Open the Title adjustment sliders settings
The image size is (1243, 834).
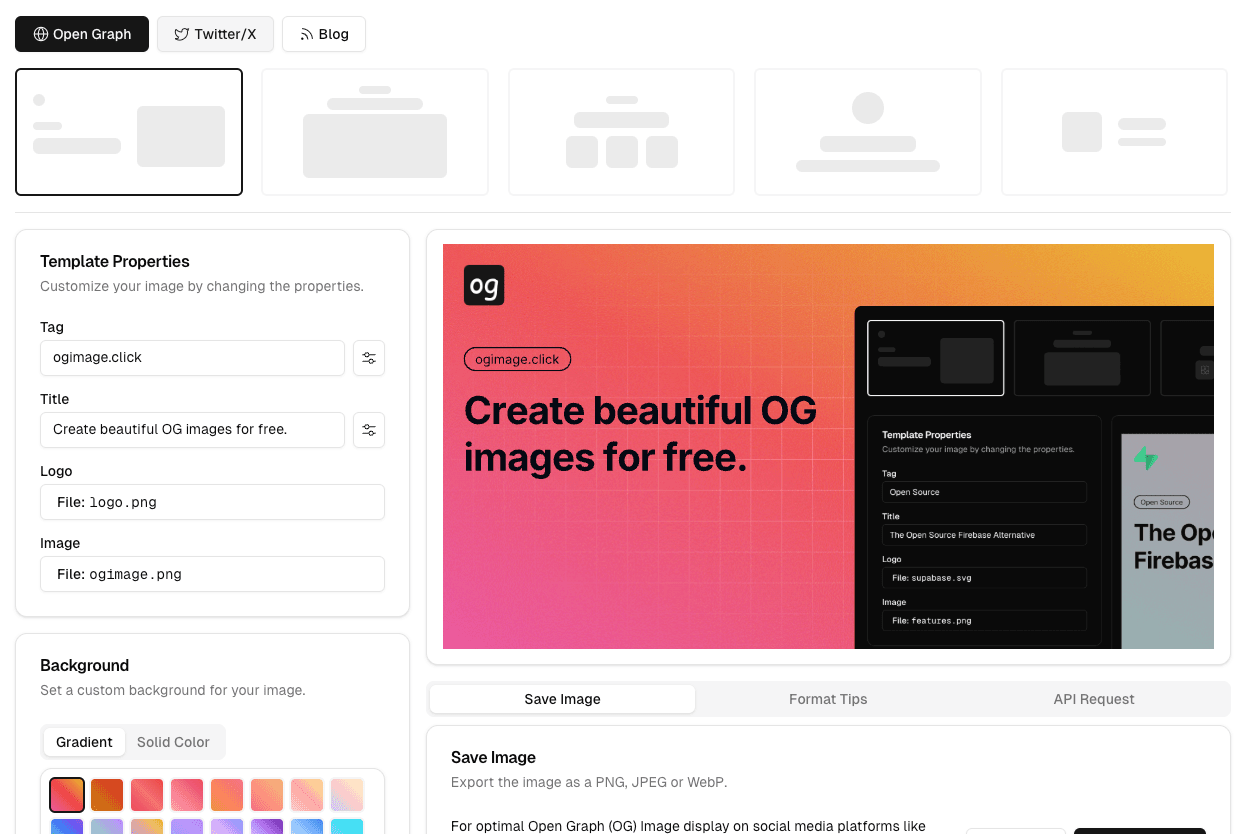[369, 430]
